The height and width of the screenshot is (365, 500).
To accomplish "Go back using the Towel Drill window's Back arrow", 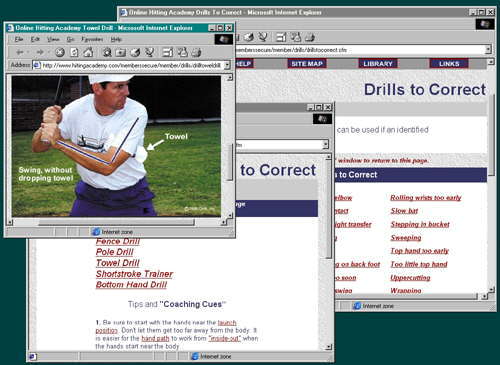I will click(x=20, y=52).
